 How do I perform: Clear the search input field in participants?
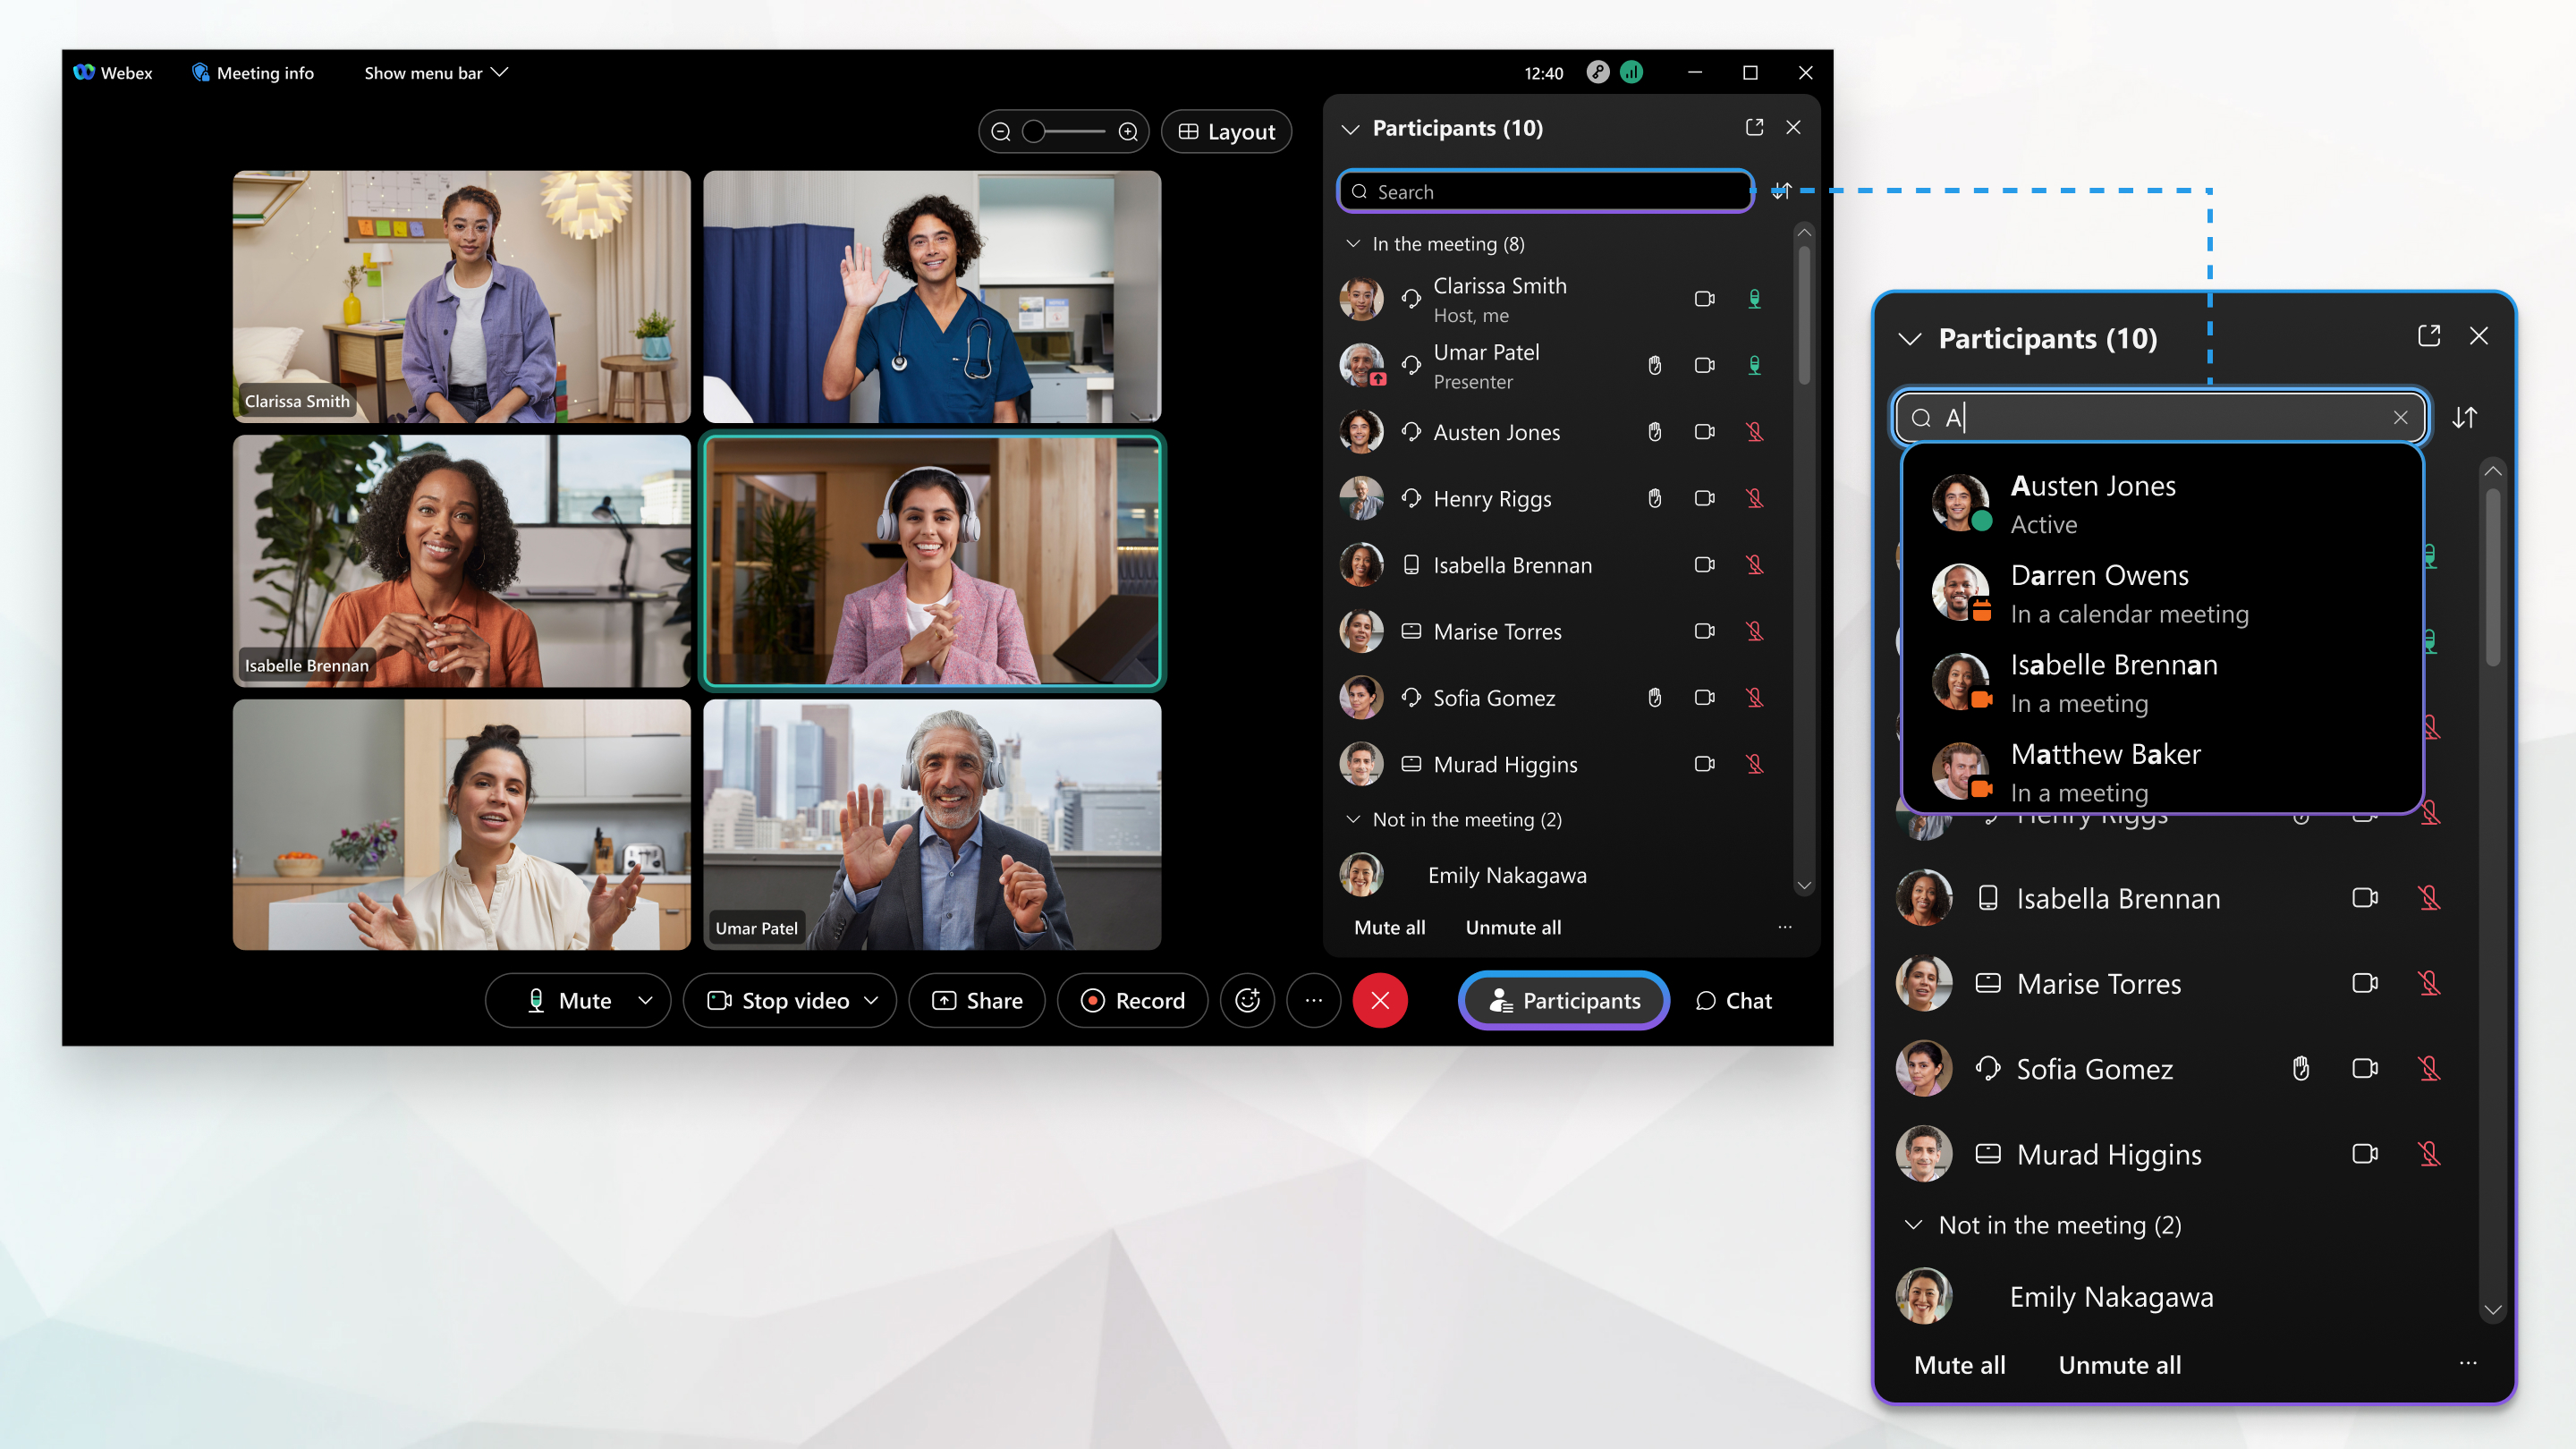point(2401,416)
